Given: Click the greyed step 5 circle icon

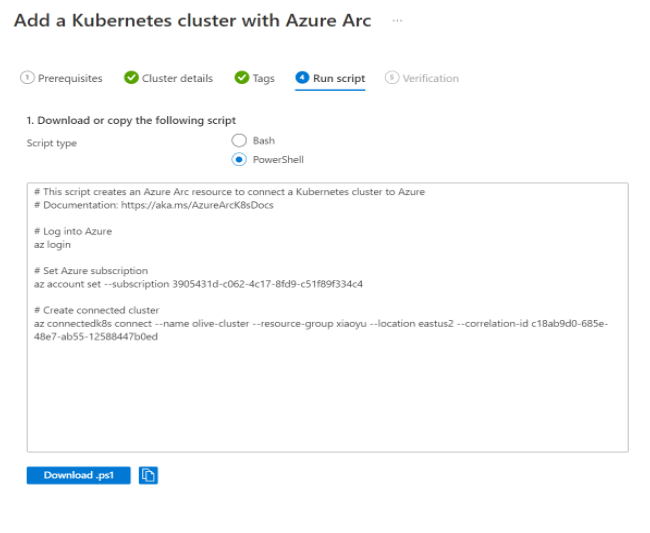Looking at the screenshot, I should coord(391,78).
